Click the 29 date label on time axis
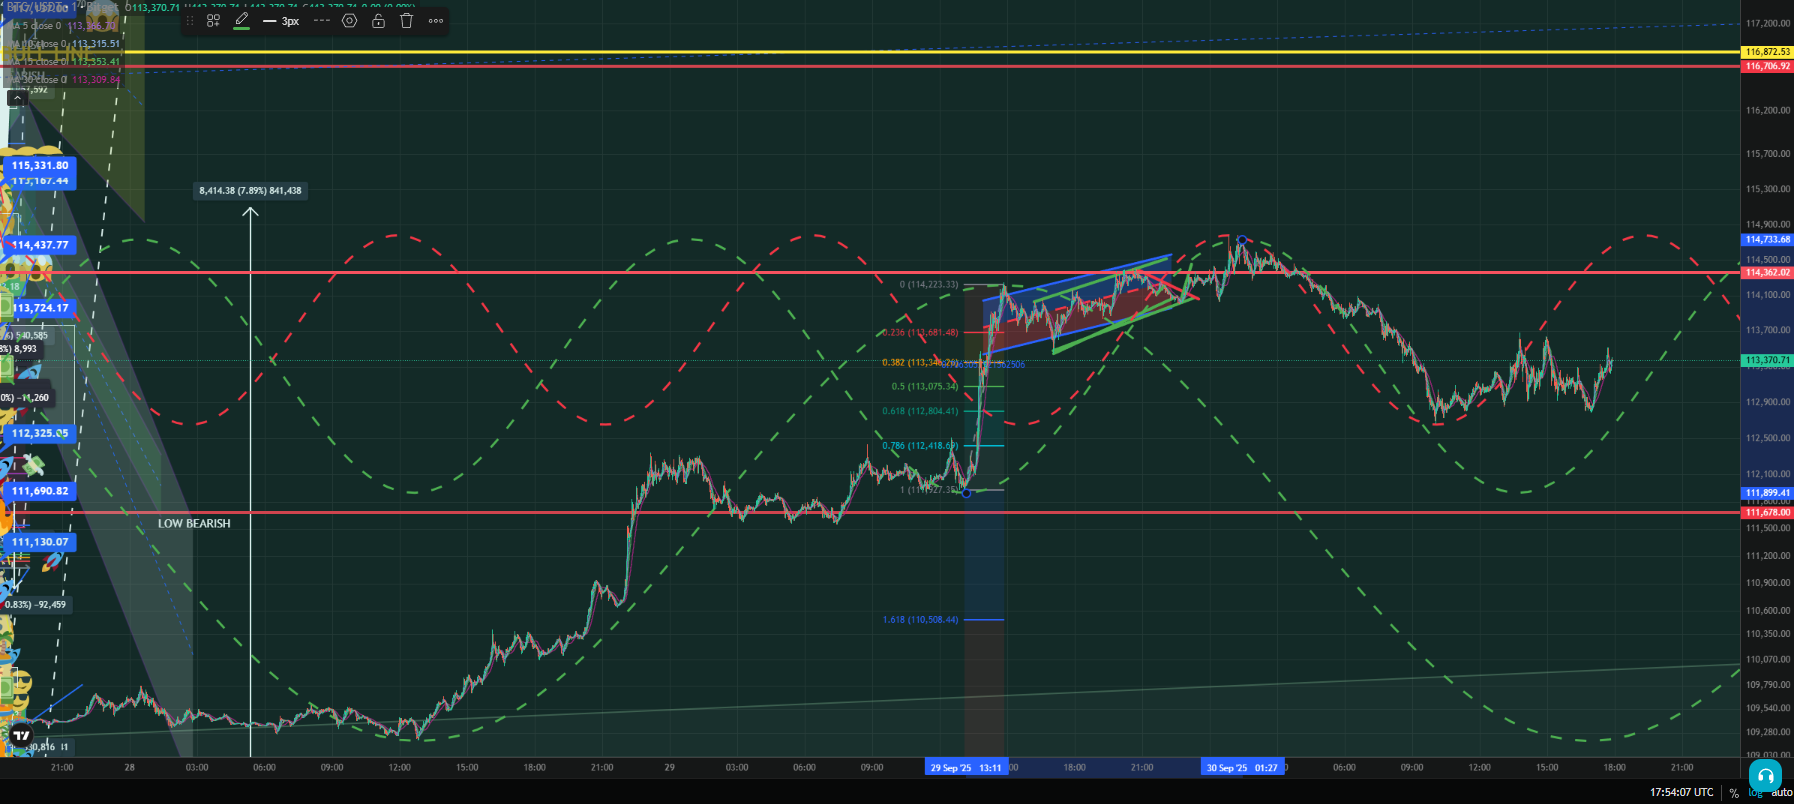The image size is (1794, 804). pyautogui.click(x=669, y=768)
